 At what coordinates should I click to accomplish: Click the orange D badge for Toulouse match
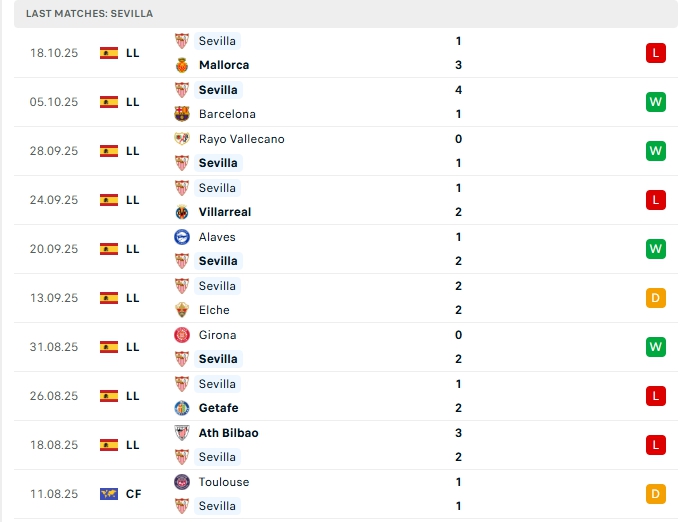tap(656, 494)
